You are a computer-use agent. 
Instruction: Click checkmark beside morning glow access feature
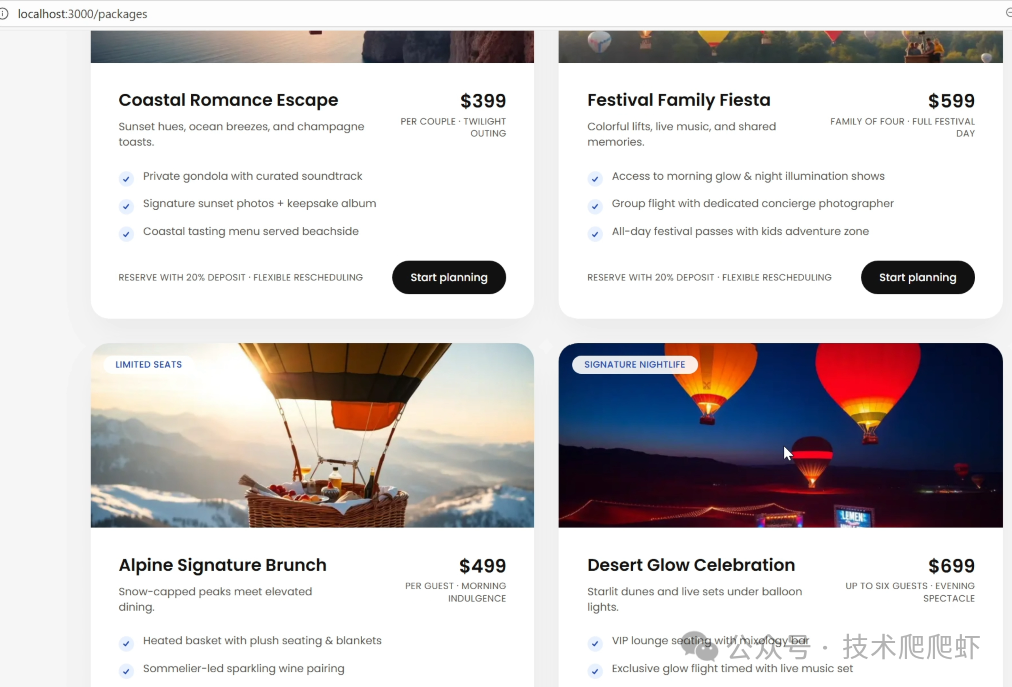[x=595, y=179]
